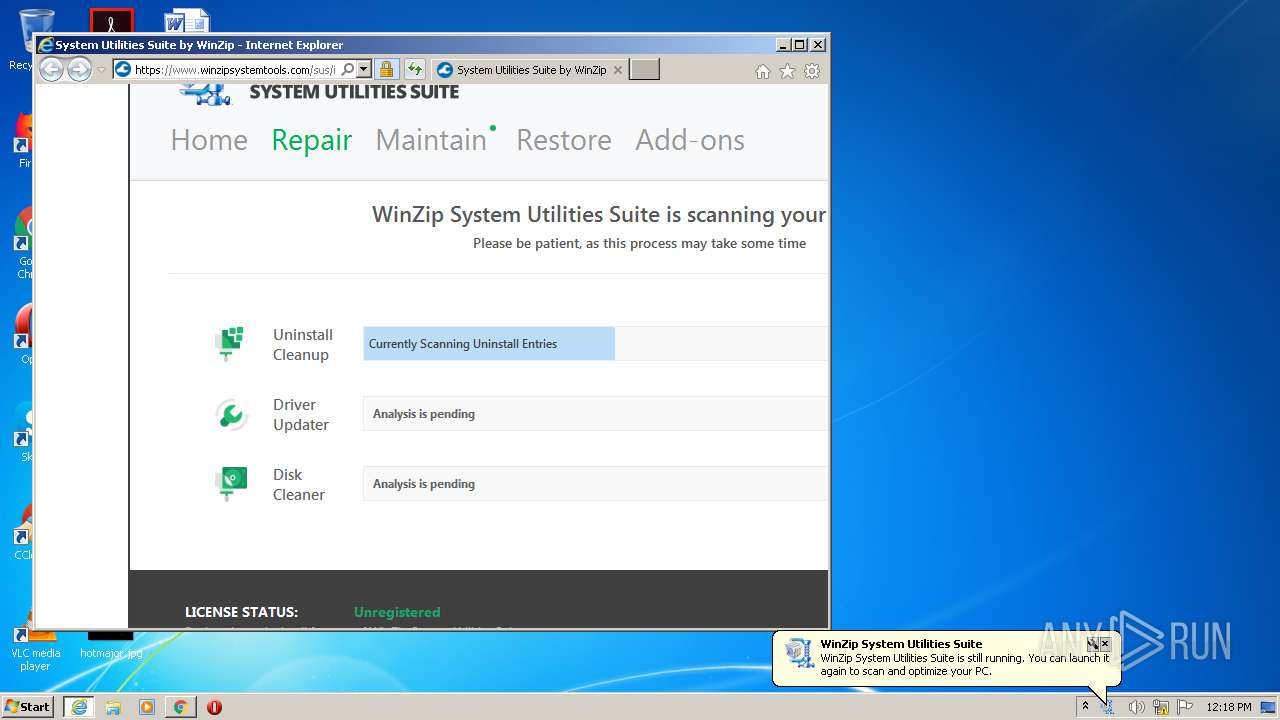This screenshot has width=1280, height=720.
Task: Click the WinZip System Utilities balloon message
Action: (x=965, y=665)
